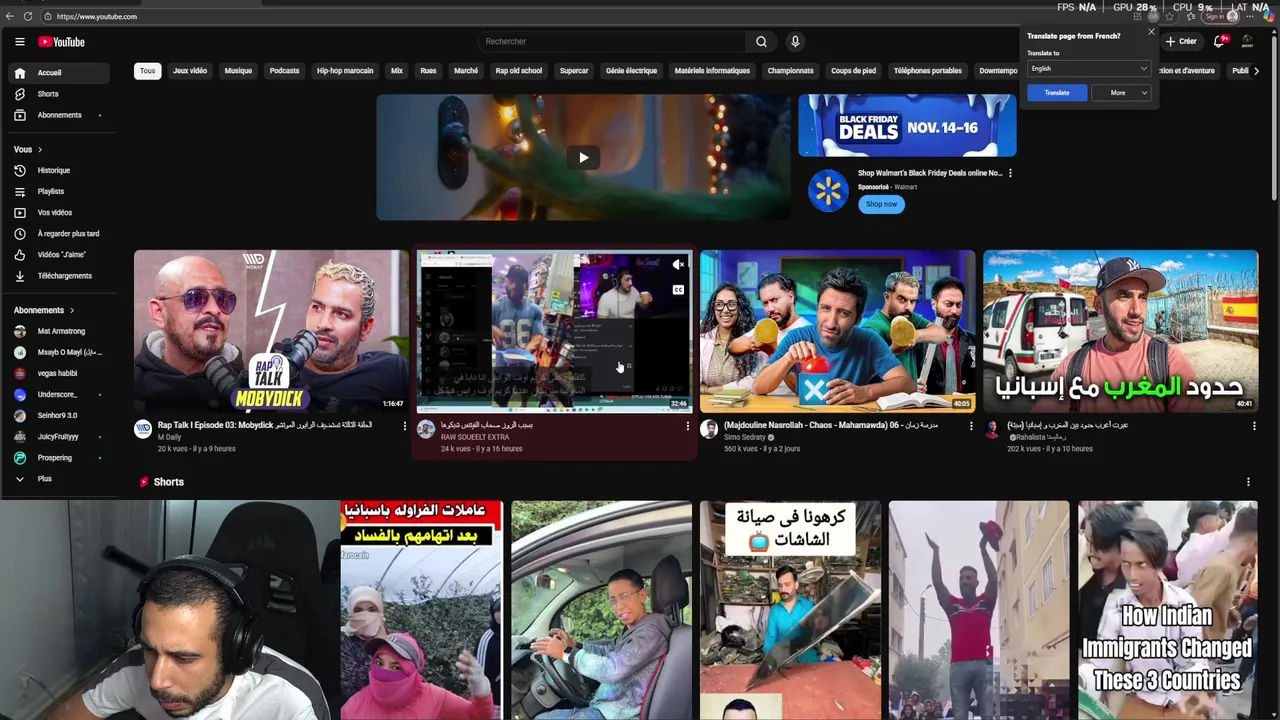1280x720 pixels.
Task: Close the translate page popup
Action: pos(1151,32)
